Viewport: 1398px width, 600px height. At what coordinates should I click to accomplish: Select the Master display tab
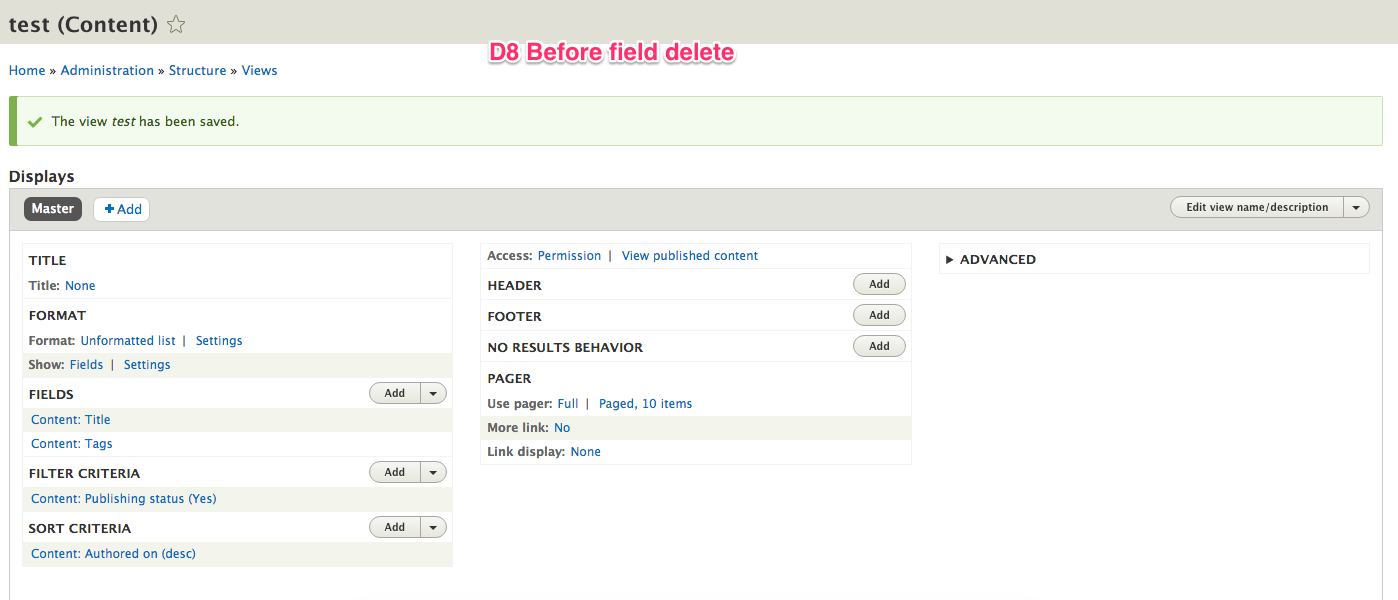coord(52,208)
